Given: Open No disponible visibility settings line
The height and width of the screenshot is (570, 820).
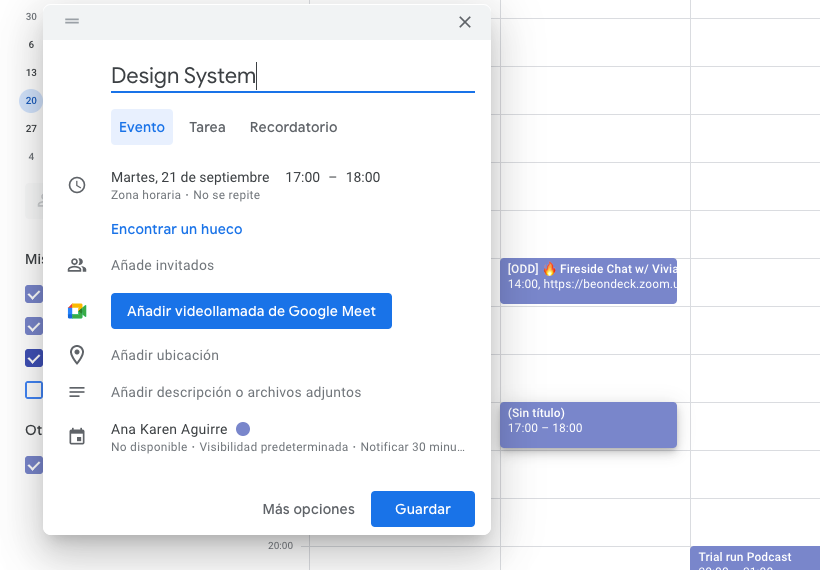Looking at the screenshot, I should coord(288,447).
